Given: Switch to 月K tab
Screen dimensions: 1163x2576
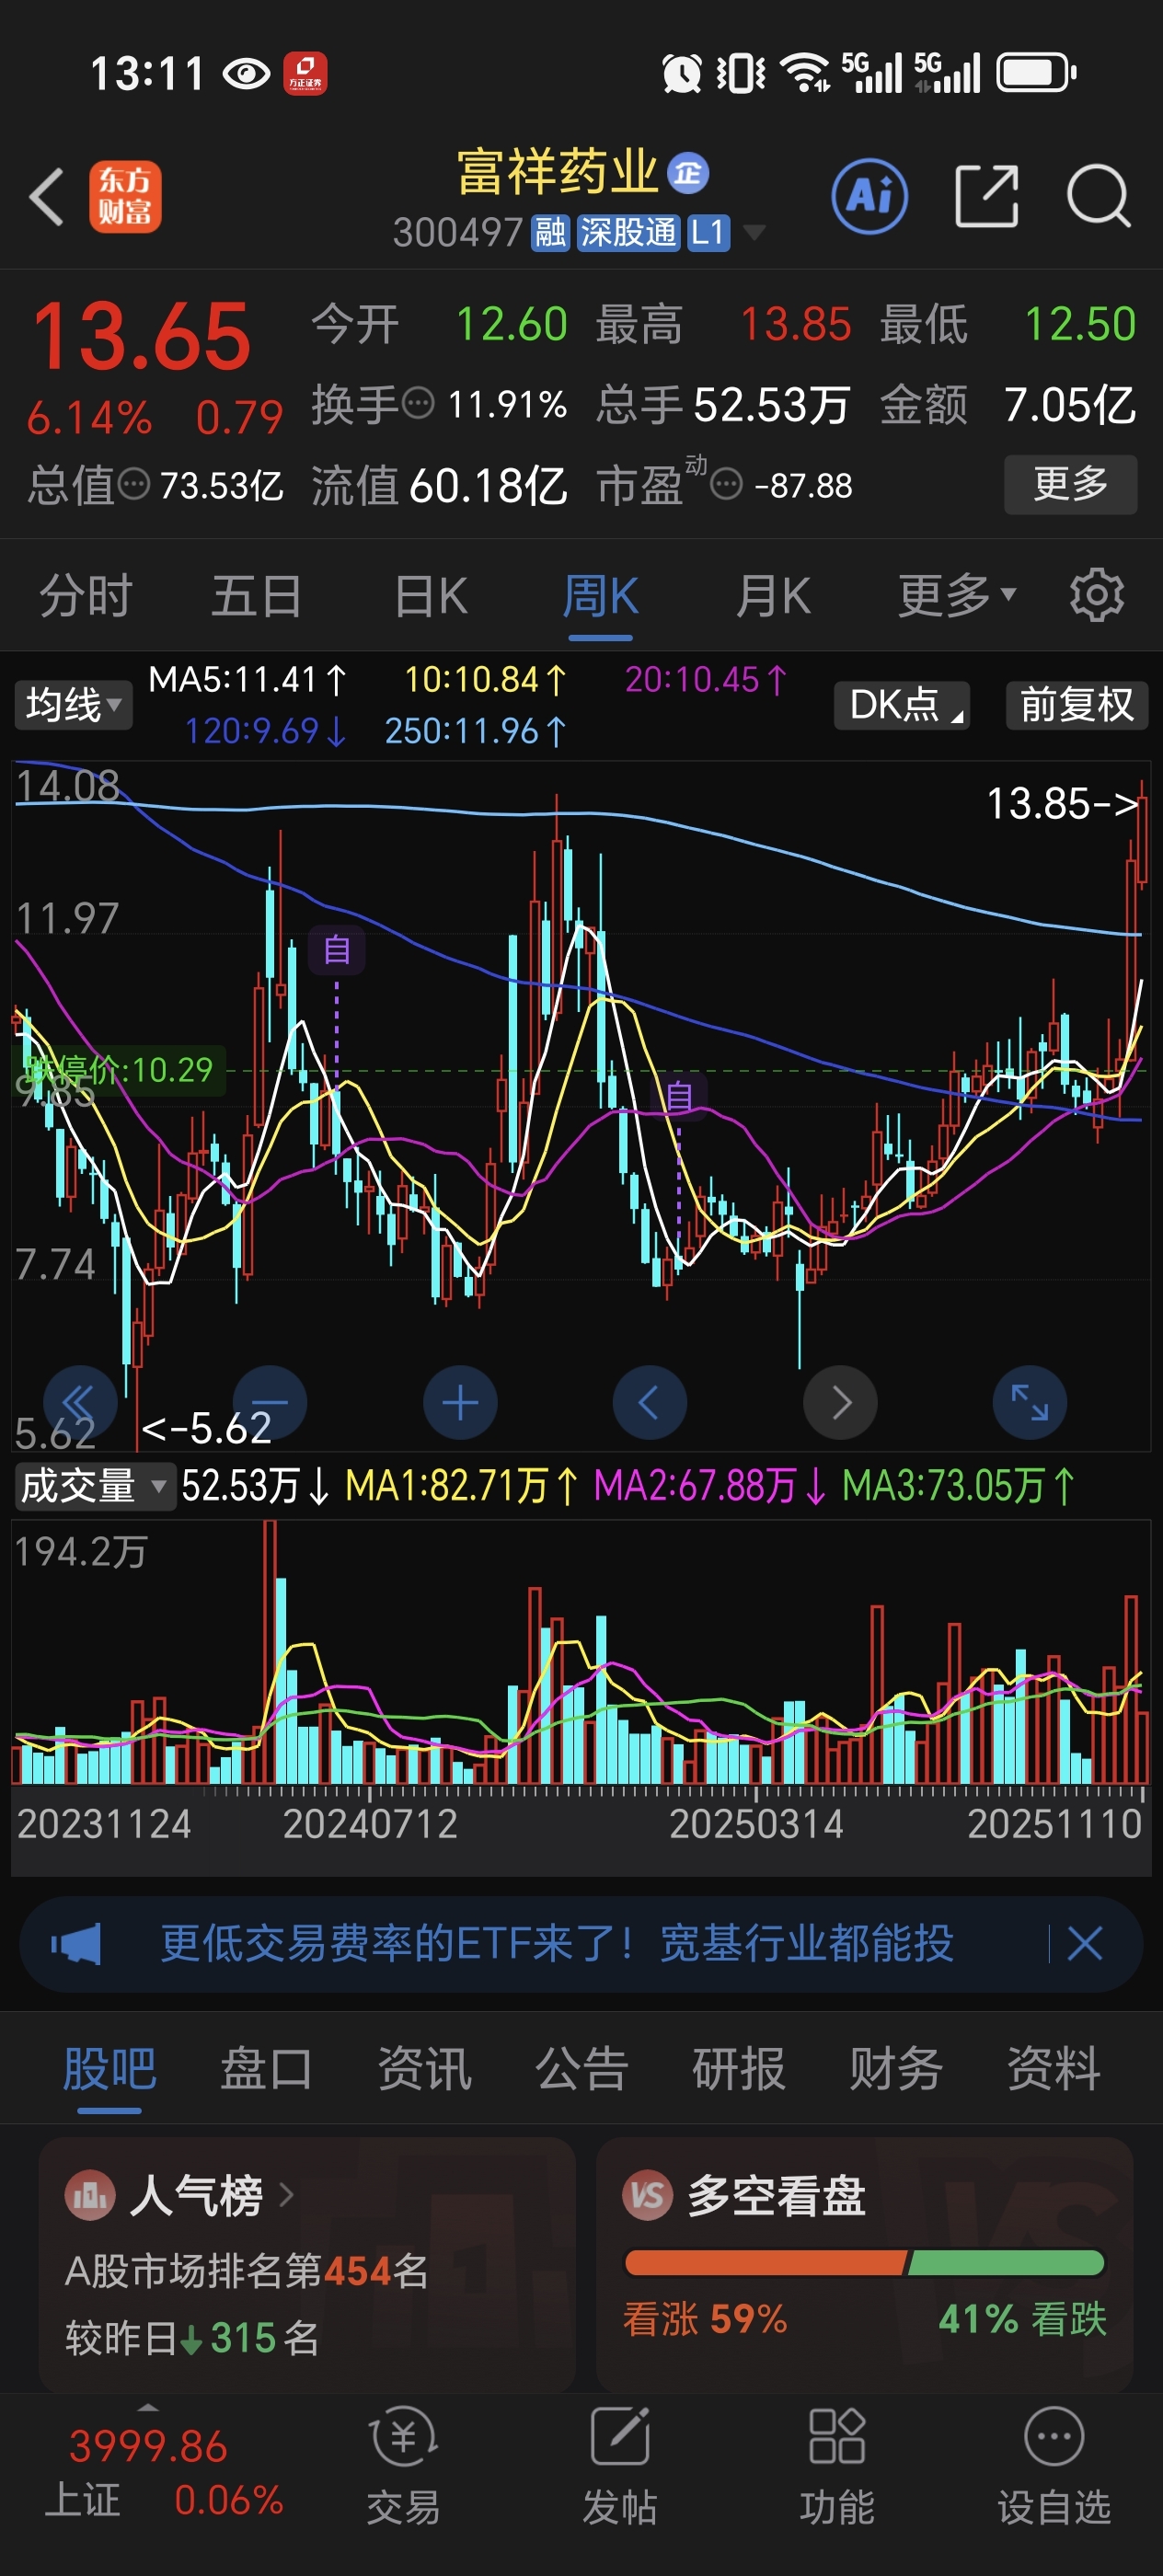Looking at the screenshot, I should (773, 596).
